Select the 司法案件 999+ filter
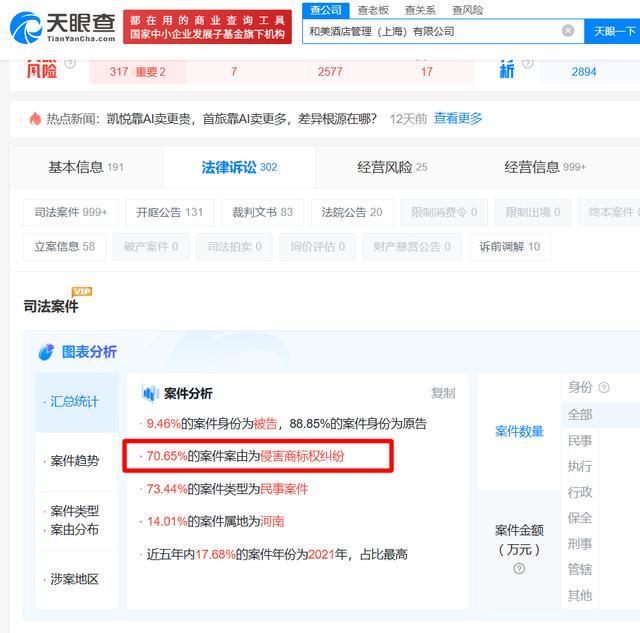This screenshot has width=640, height=633. (x=71, y=212)
